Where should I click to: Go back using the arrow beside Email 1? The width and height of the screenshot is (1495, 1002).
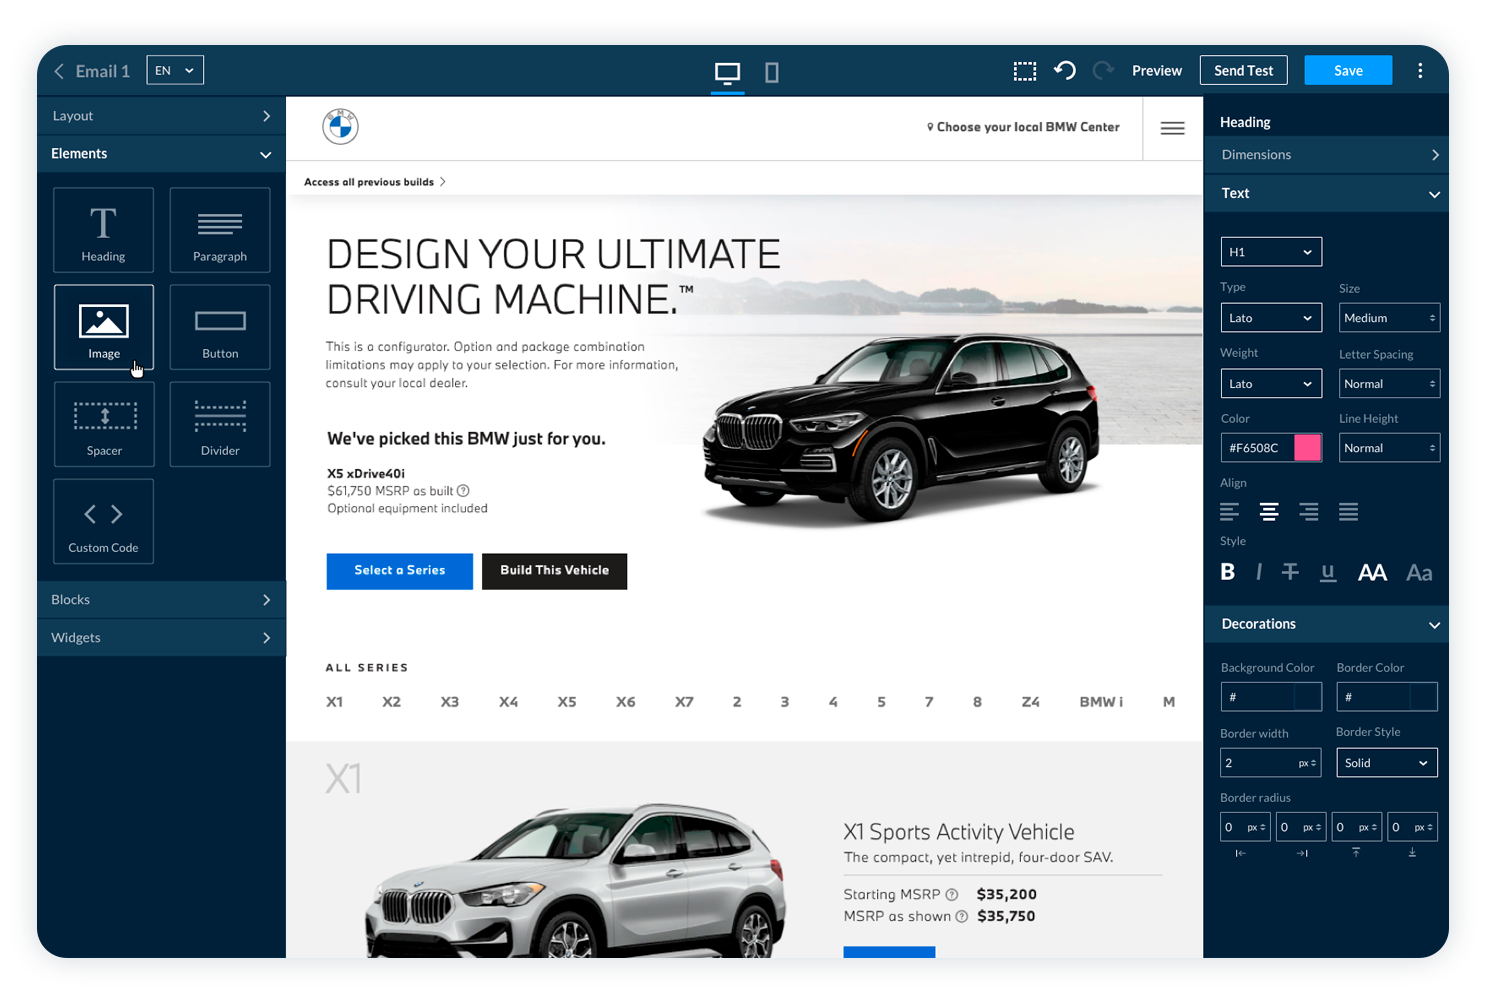coord(59,71)
